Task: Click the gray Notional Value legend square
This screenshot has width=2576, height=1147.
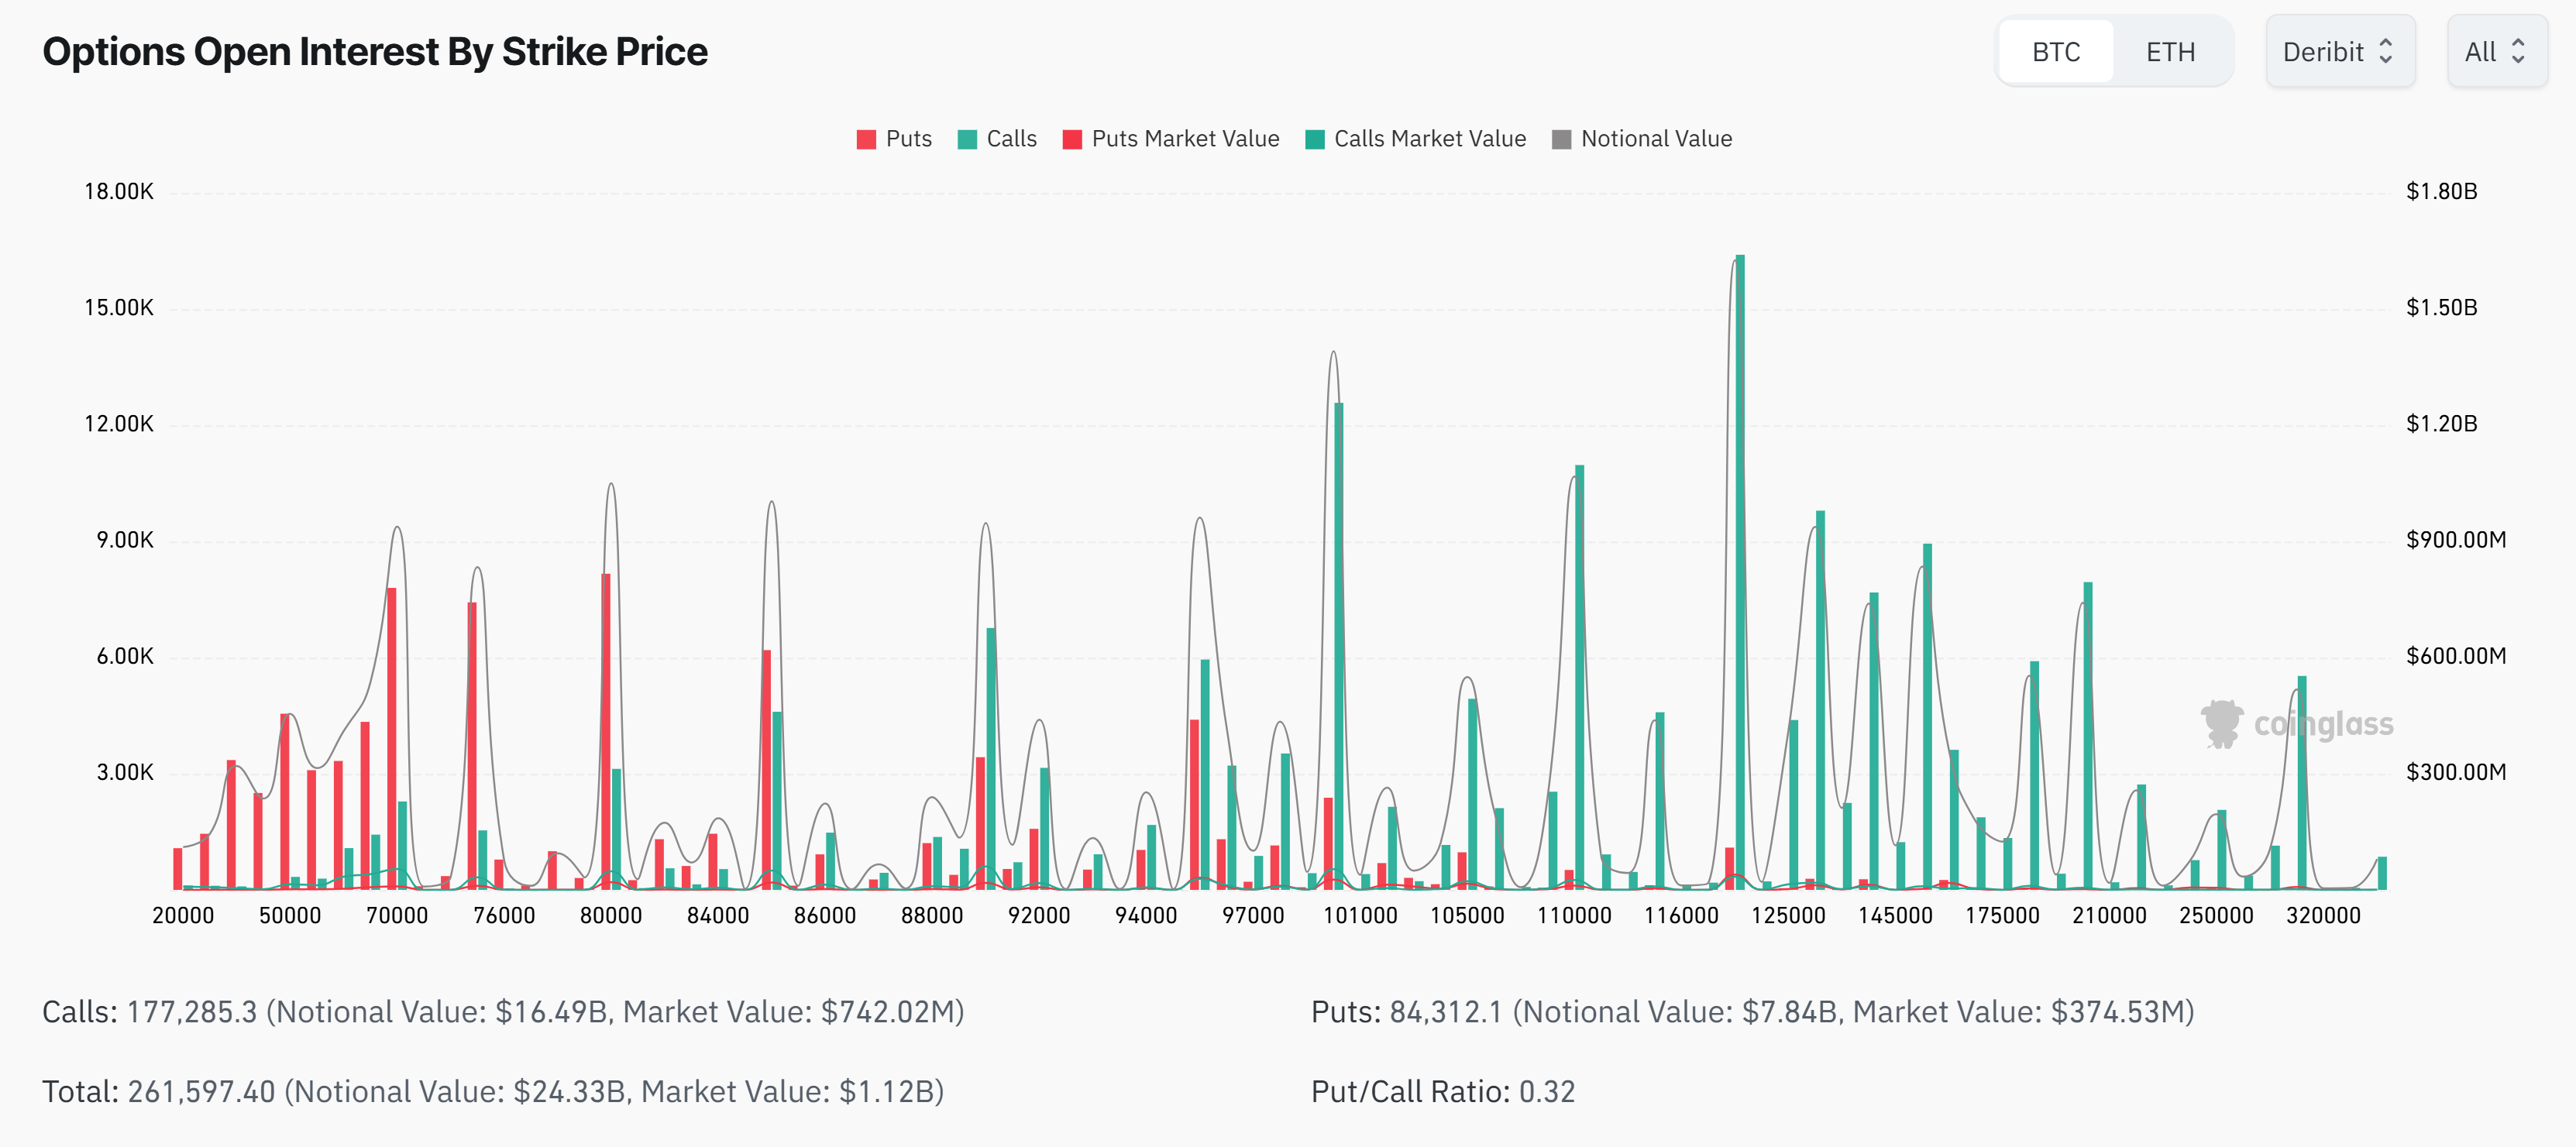Action: coord(1561,139)
